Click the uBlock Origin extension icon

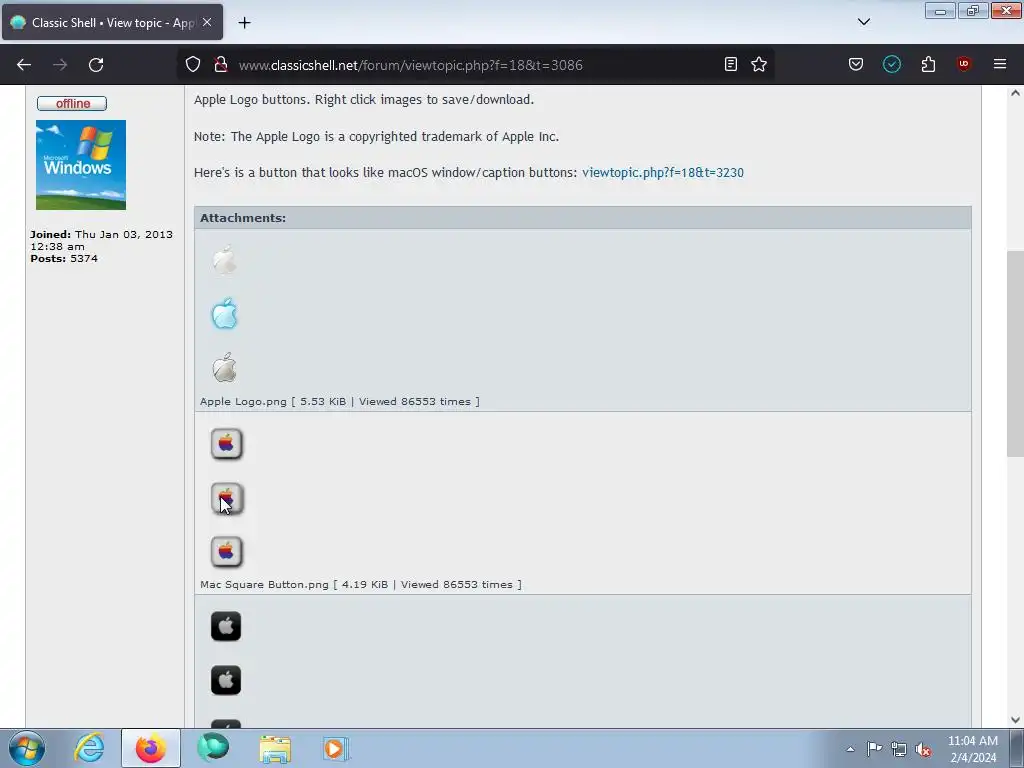[964, 64]
